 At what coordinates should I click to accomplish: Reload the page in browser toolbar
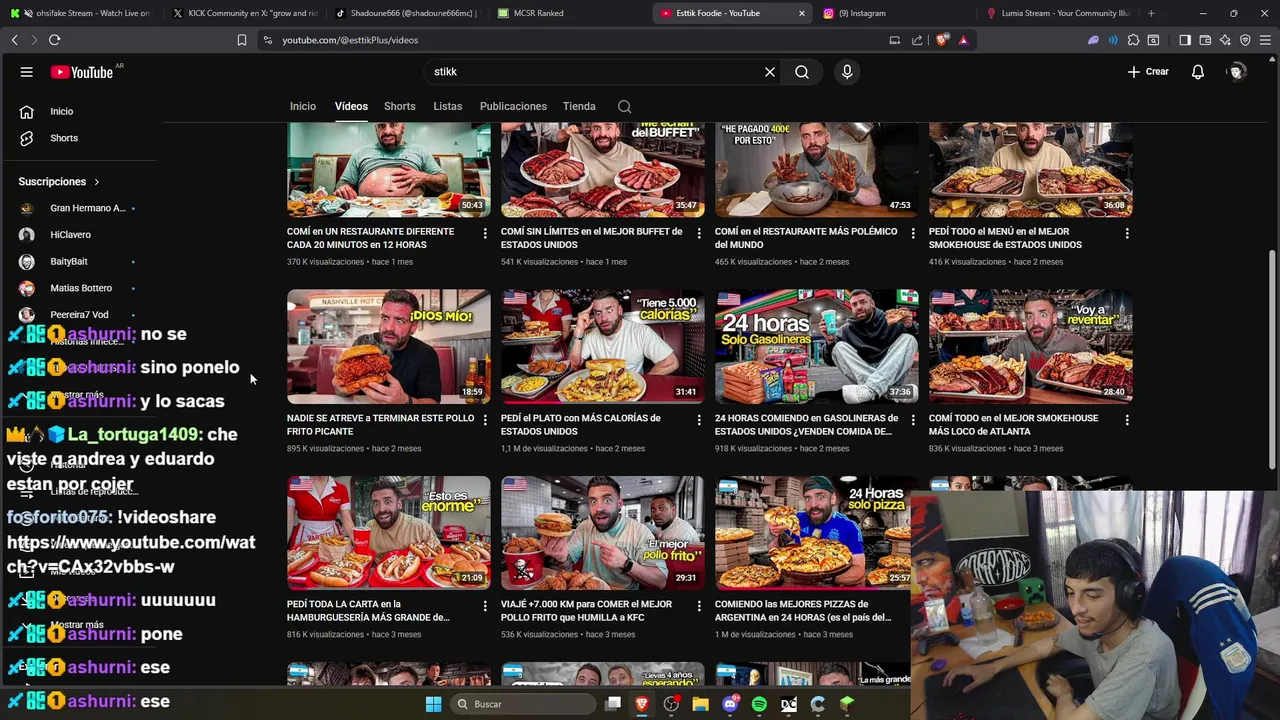point(54,40)
